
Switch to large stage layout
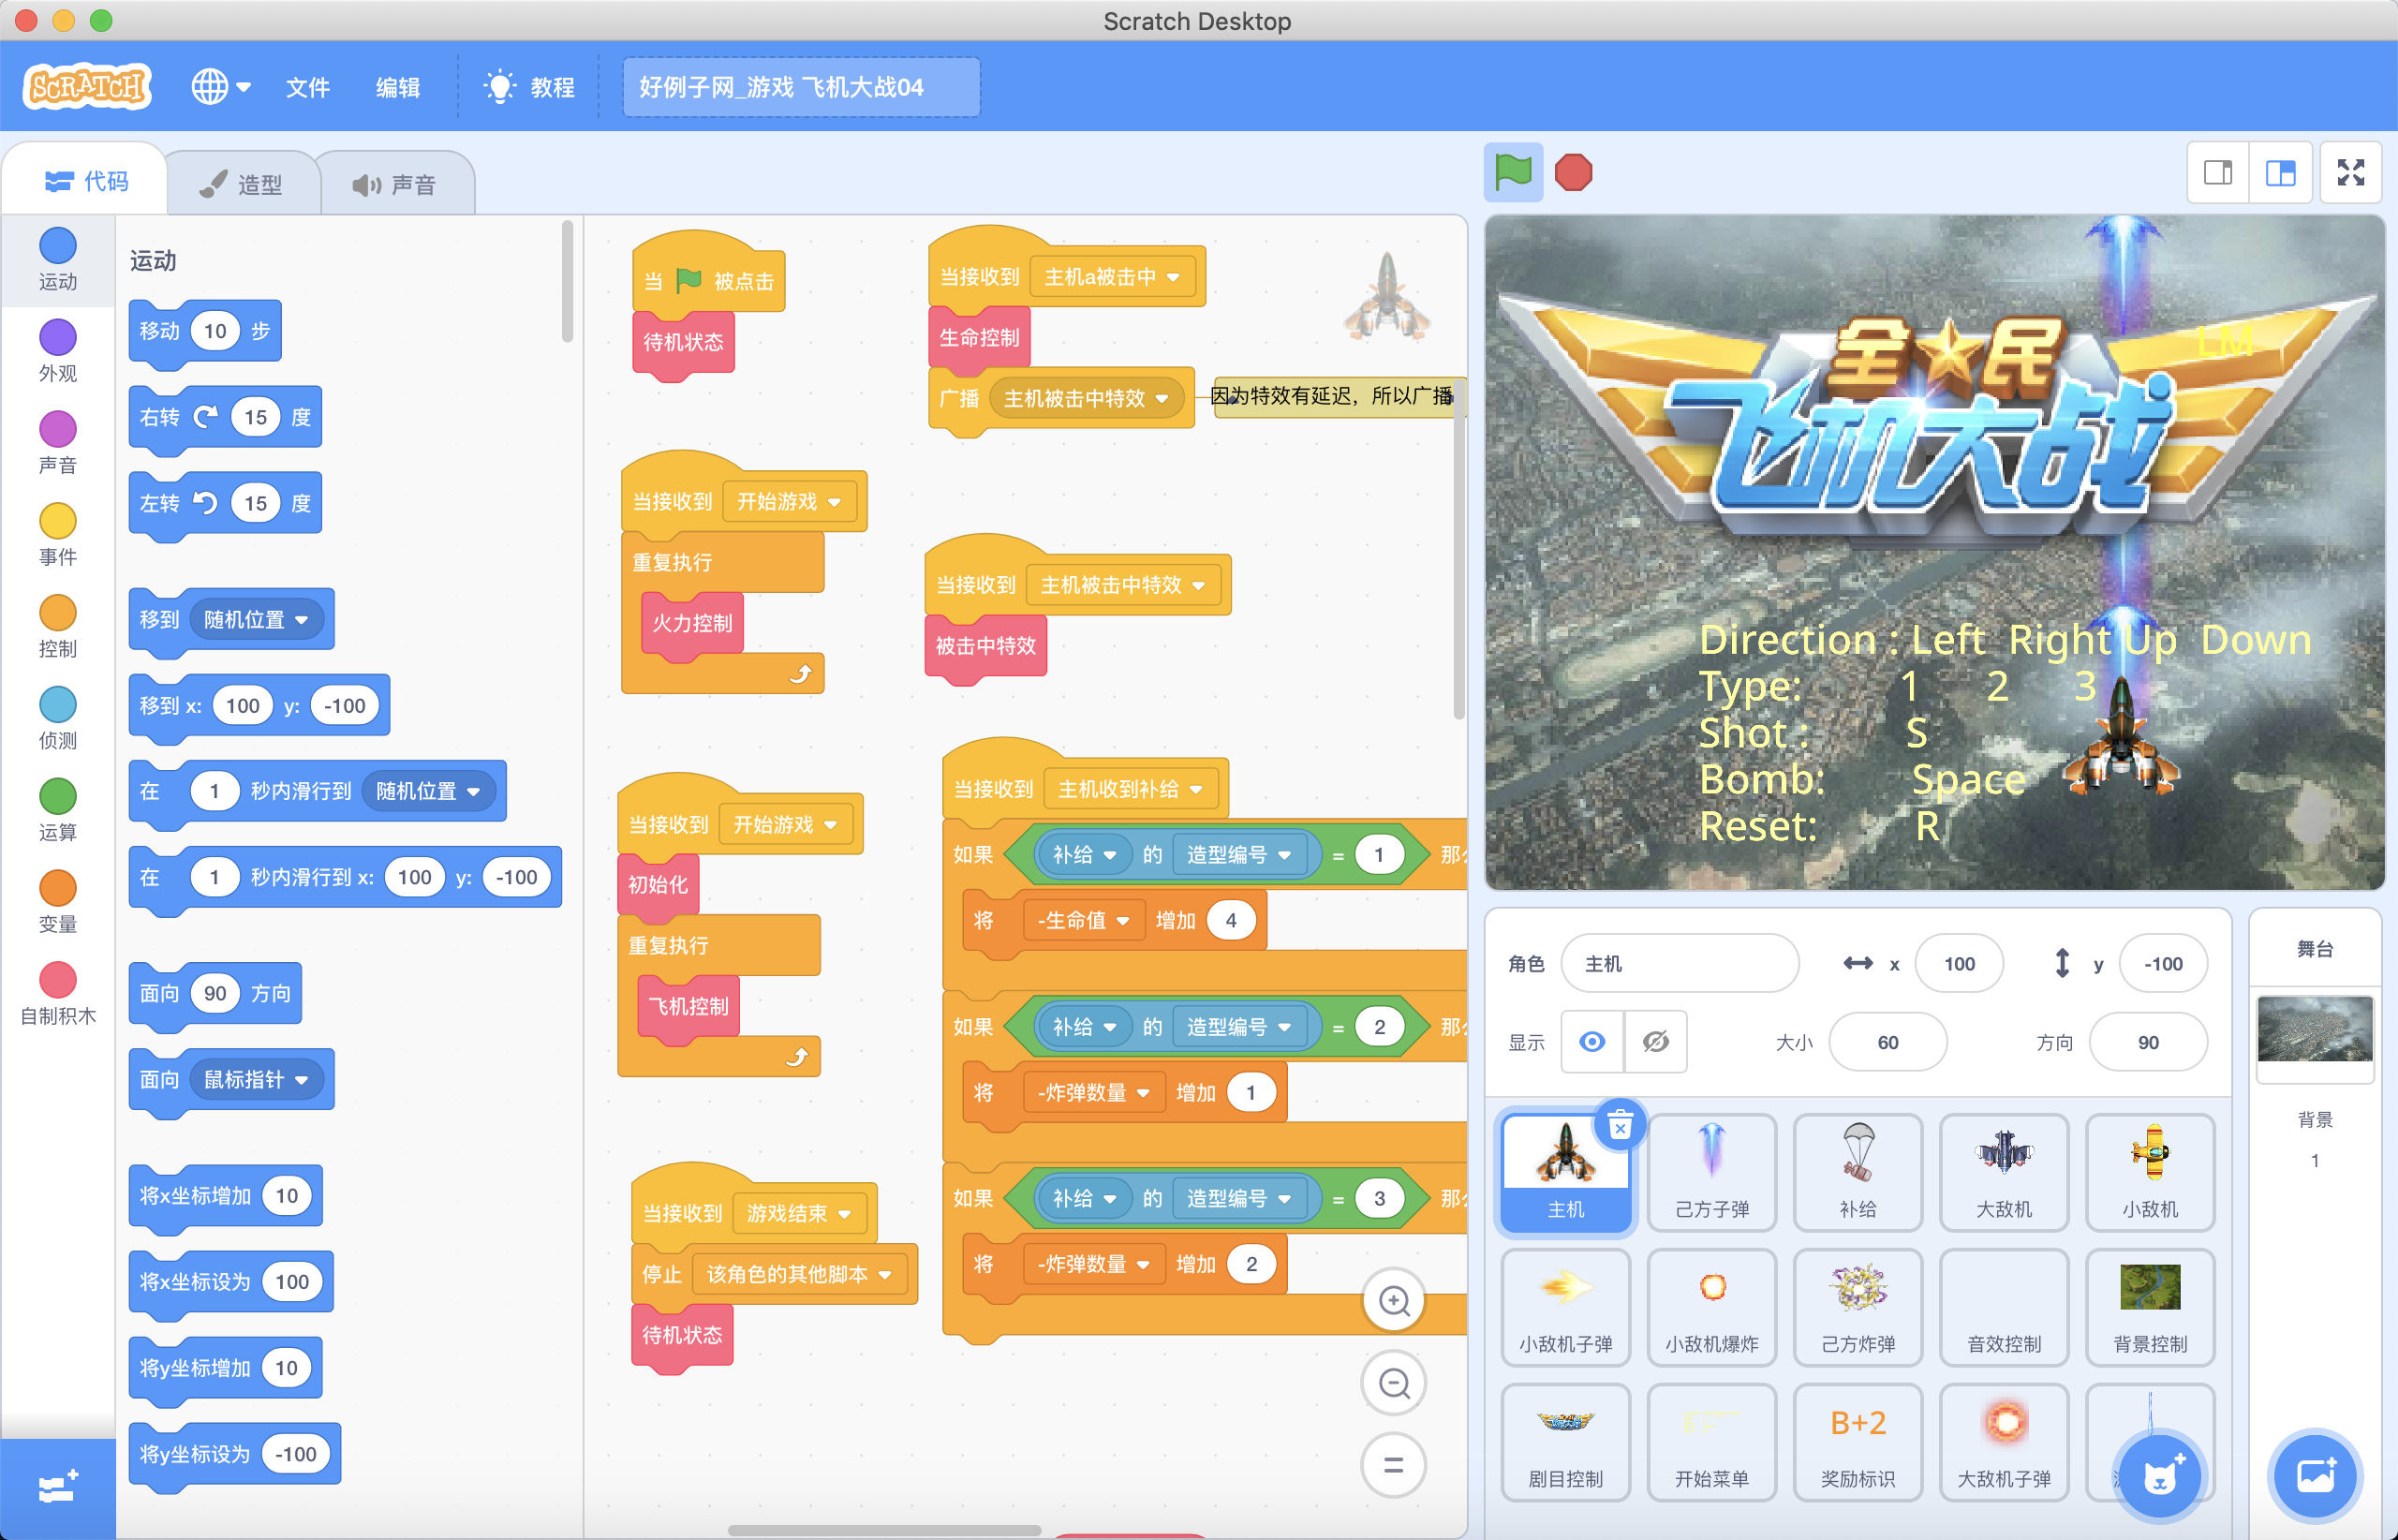(2280, 173)
